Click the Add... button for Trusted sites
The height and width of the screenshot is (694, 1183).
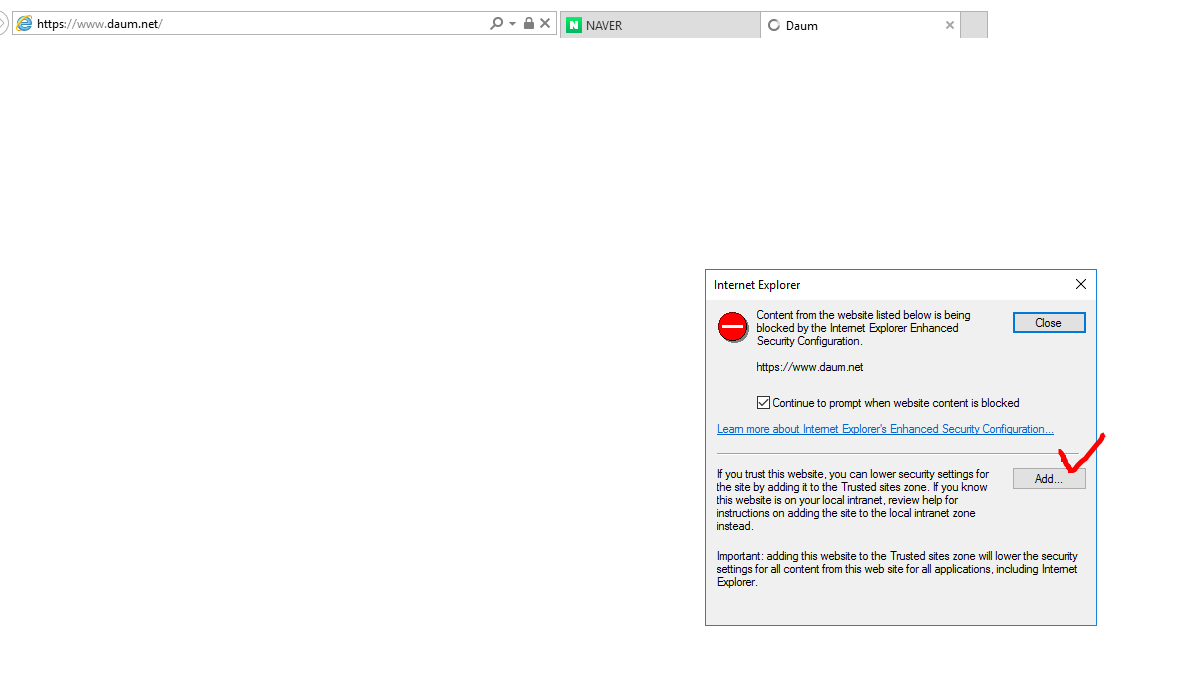point(1049,479)
